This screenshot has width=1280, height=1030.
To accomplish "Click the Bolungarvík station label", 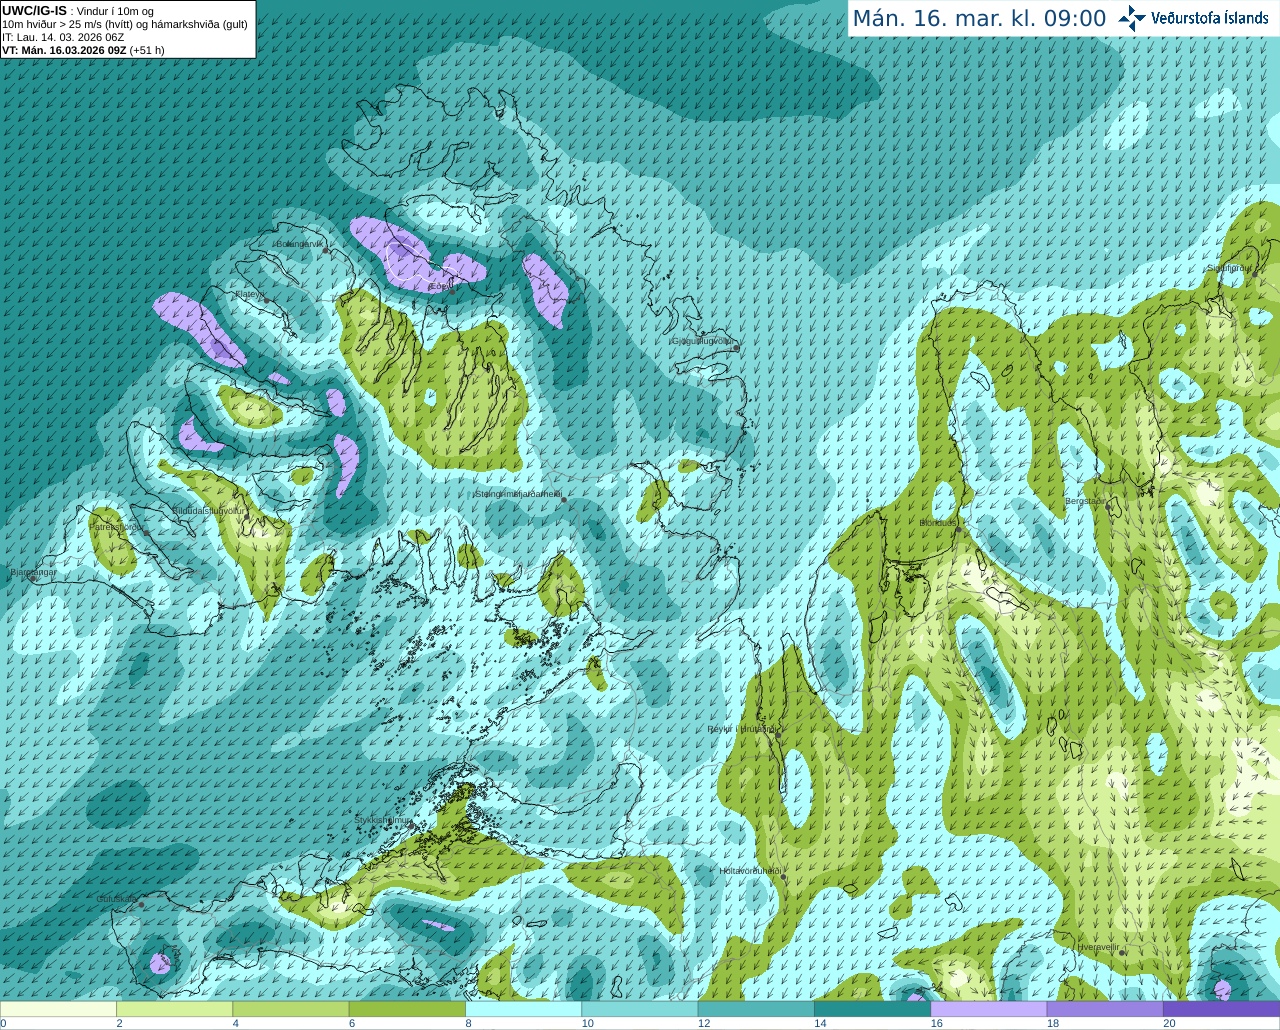I will click(x=299, y=244).
